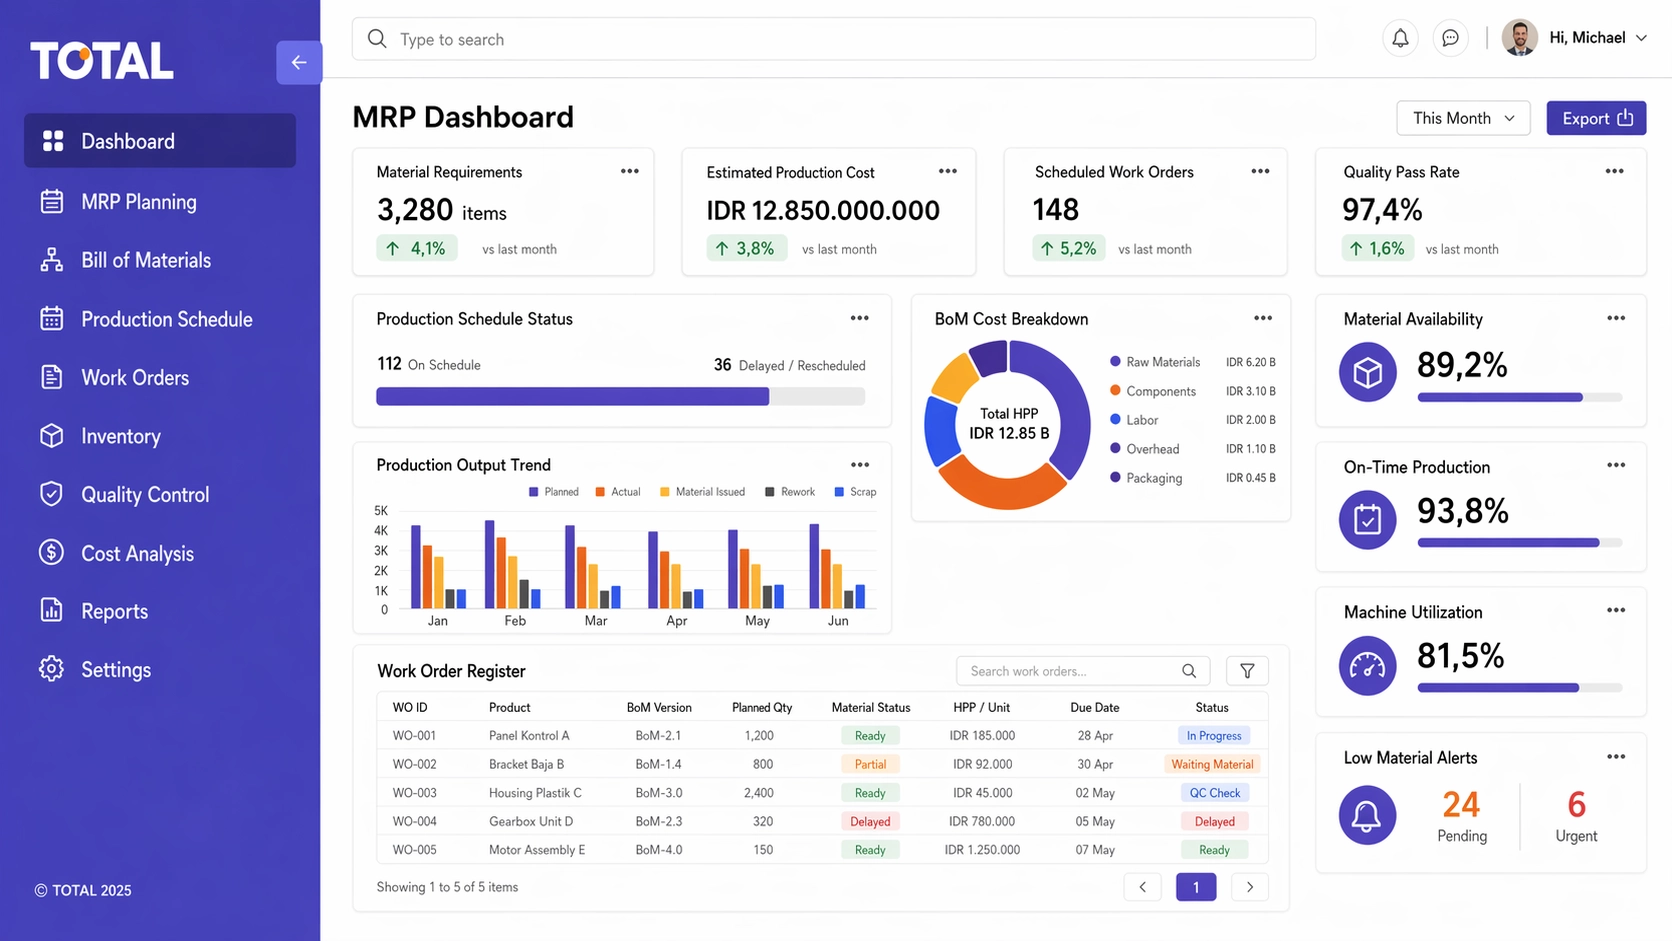Open the This Month period dropdown
This screenshot has width=1672, height=941.
[x=1463, y=118]
